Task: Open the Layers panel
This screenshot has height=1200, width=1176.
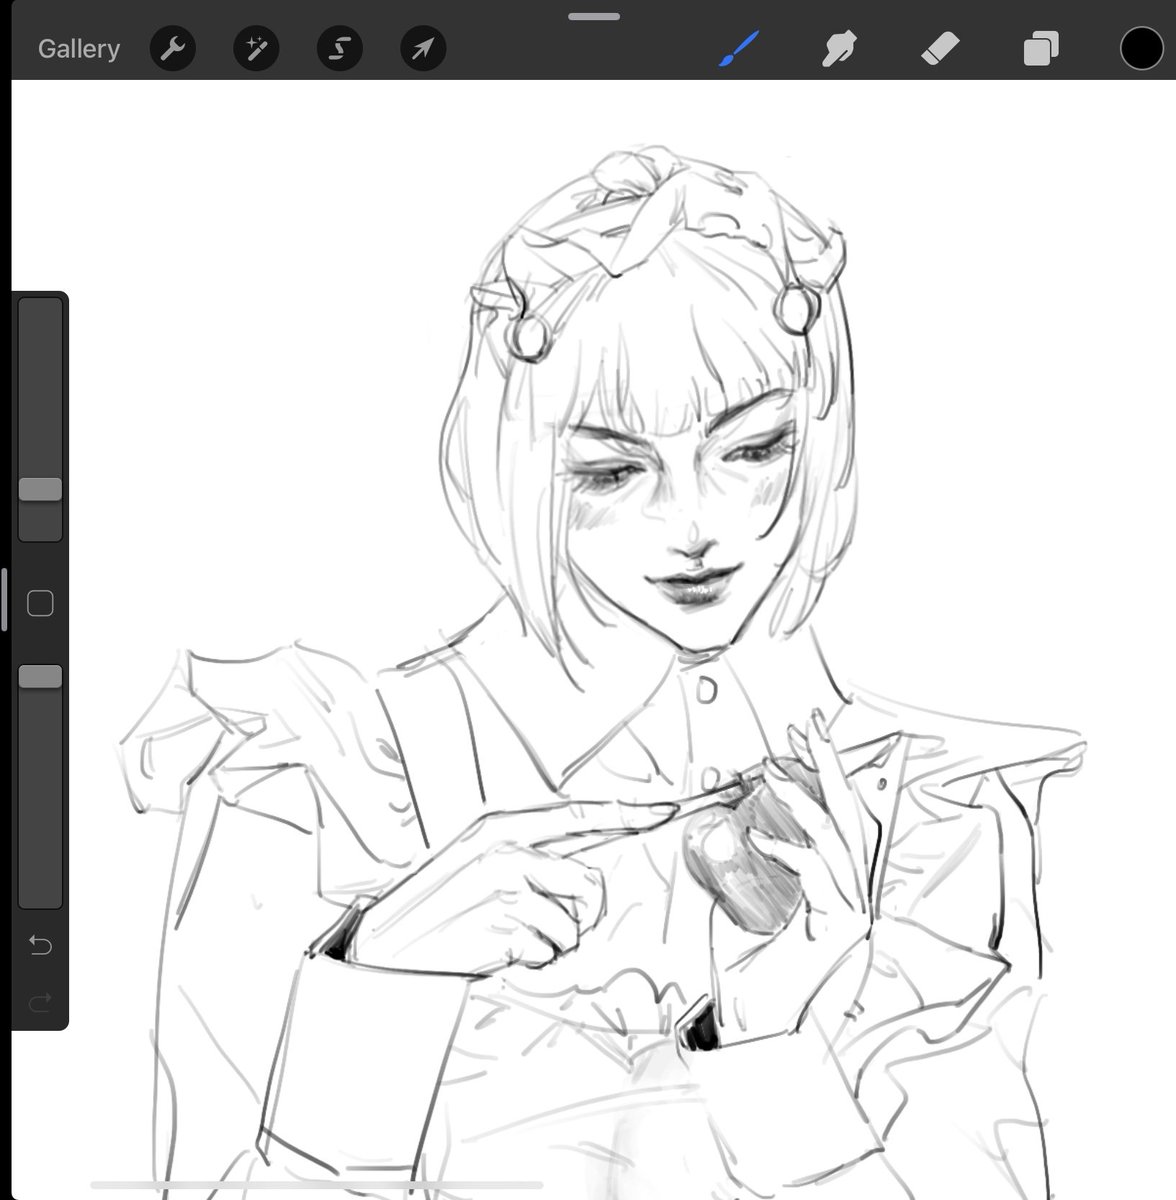Action: 1041,48
